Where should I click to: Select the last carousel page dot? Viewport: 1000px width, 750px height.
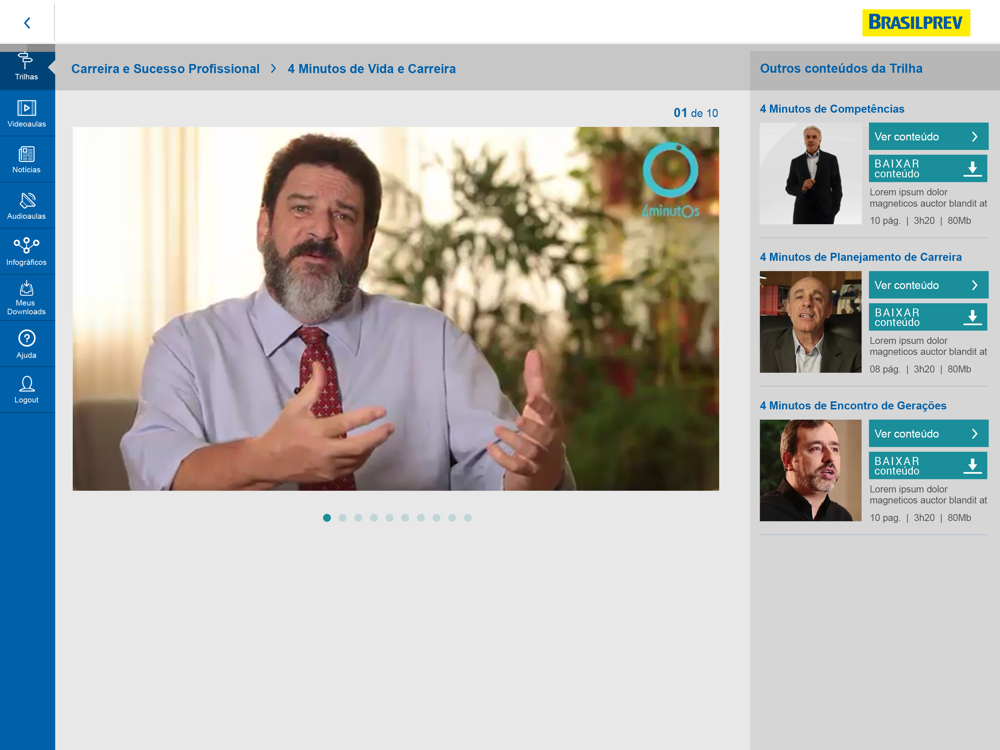467,518
